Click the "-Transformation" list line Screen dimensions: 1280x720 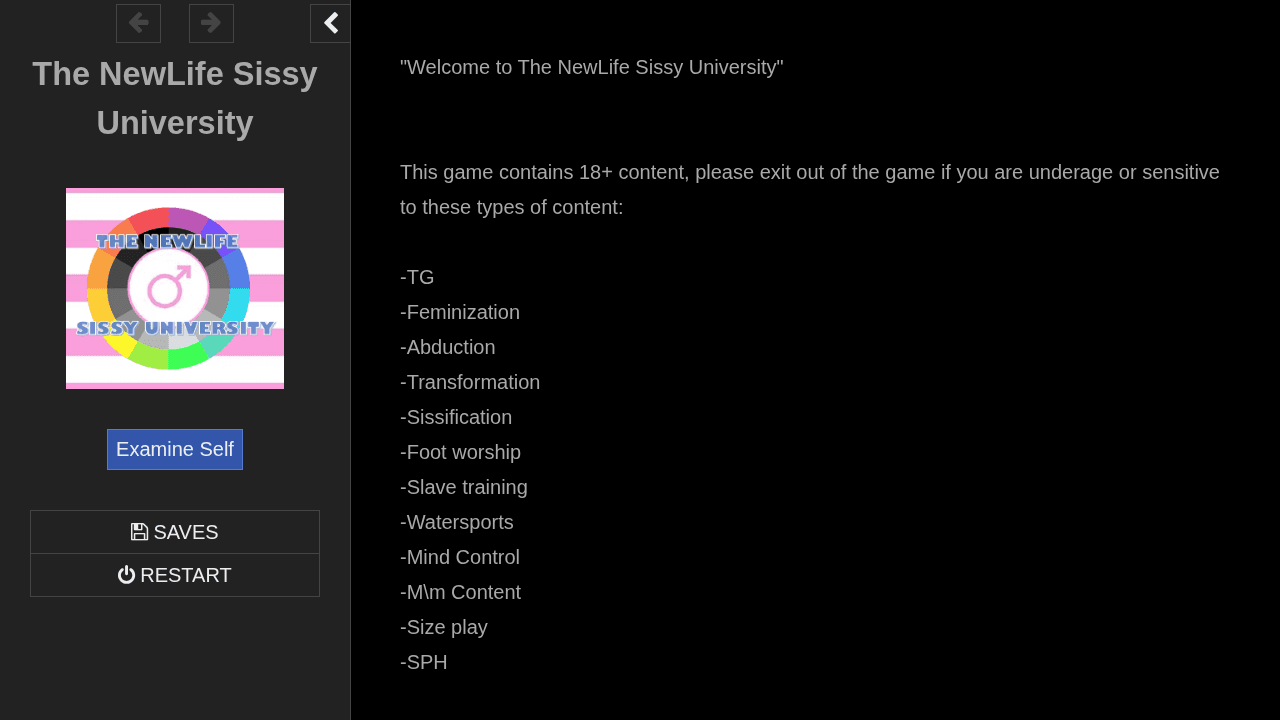pyautogui.click(x=470, y=382)
